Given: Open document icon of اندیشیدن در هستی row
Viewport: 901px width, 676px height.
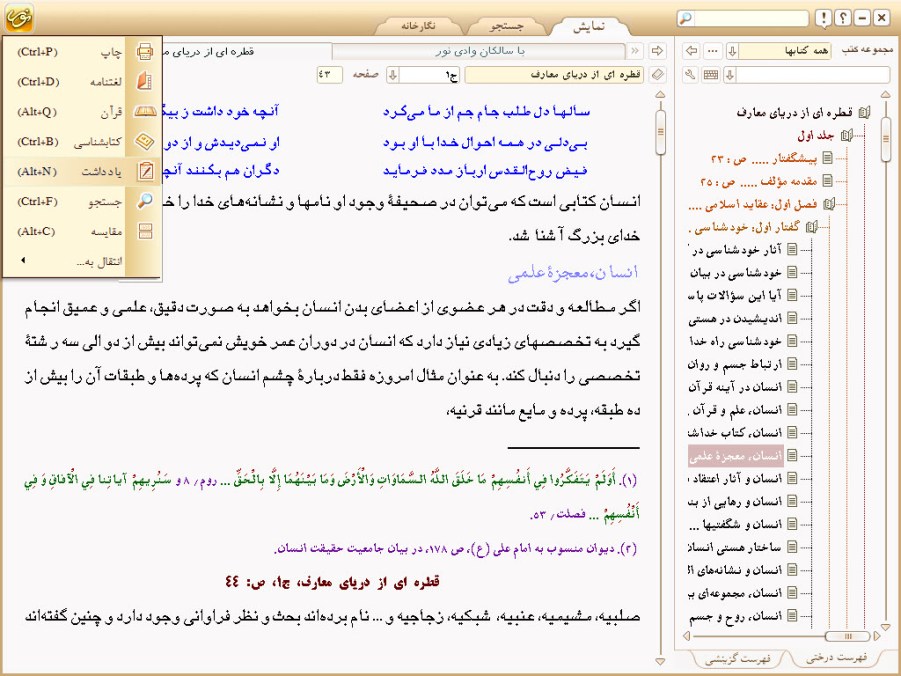Looking at the screenshot, I should tap(792, 318).
